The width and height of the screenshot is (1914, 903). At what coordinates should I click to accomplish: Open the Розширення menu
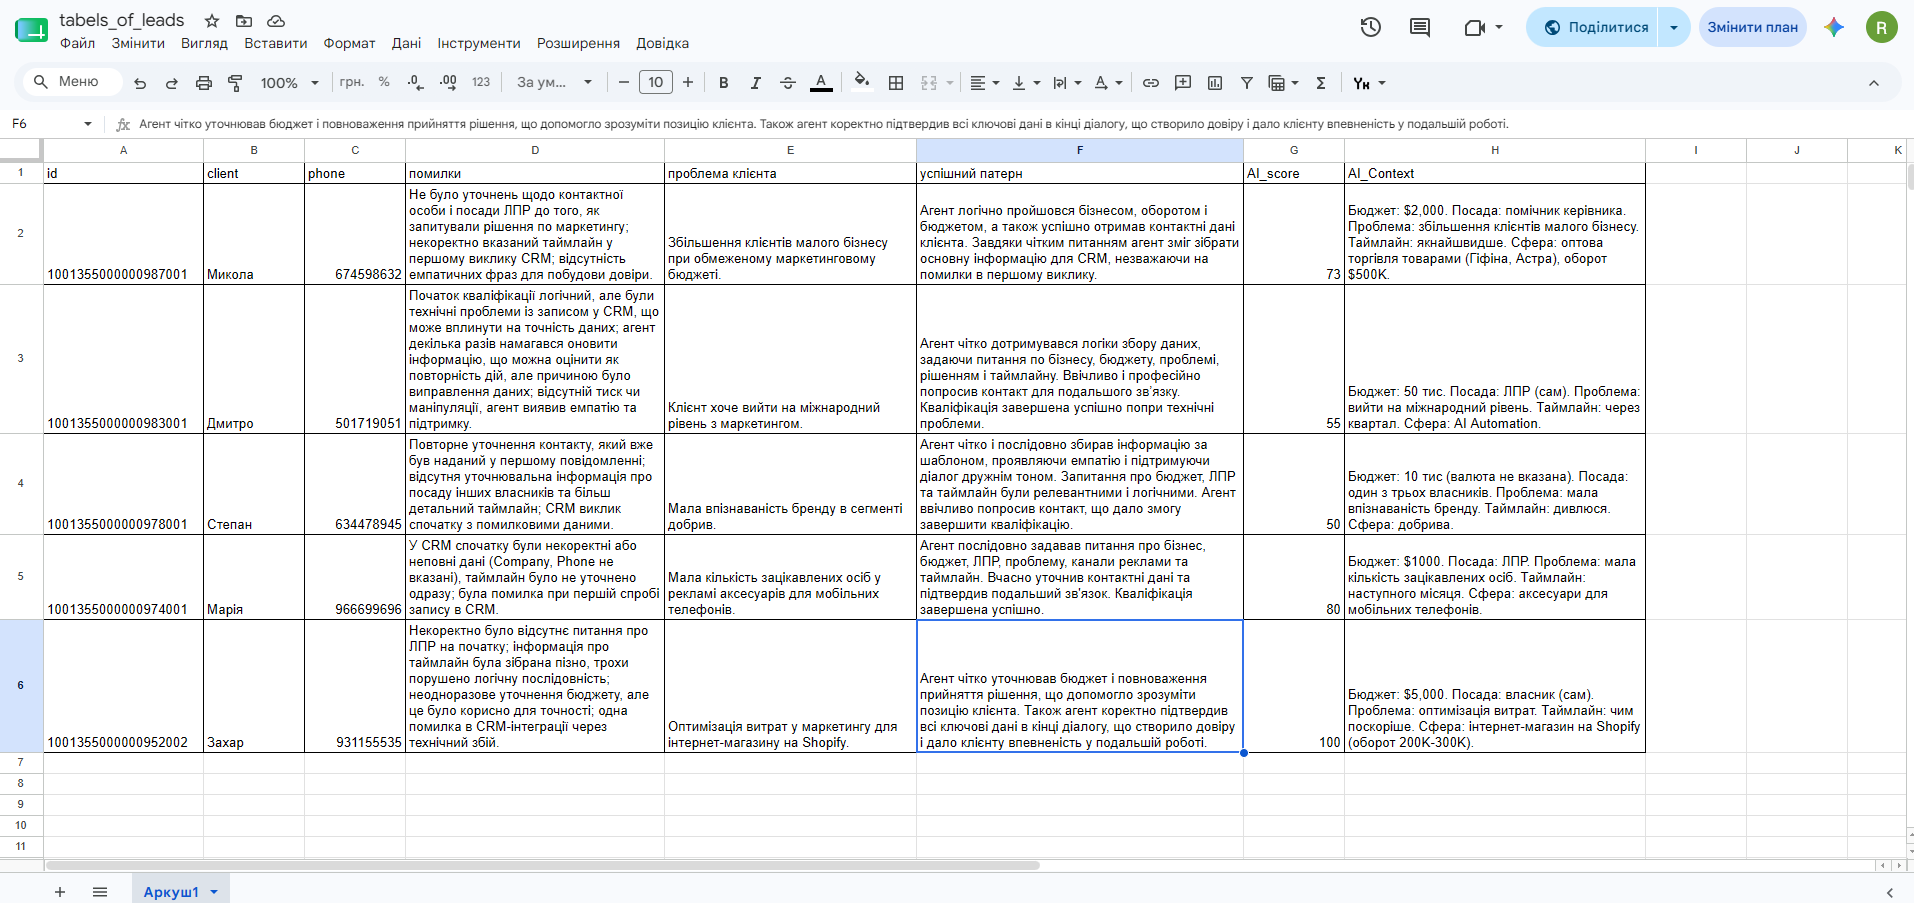coord(578,43)
